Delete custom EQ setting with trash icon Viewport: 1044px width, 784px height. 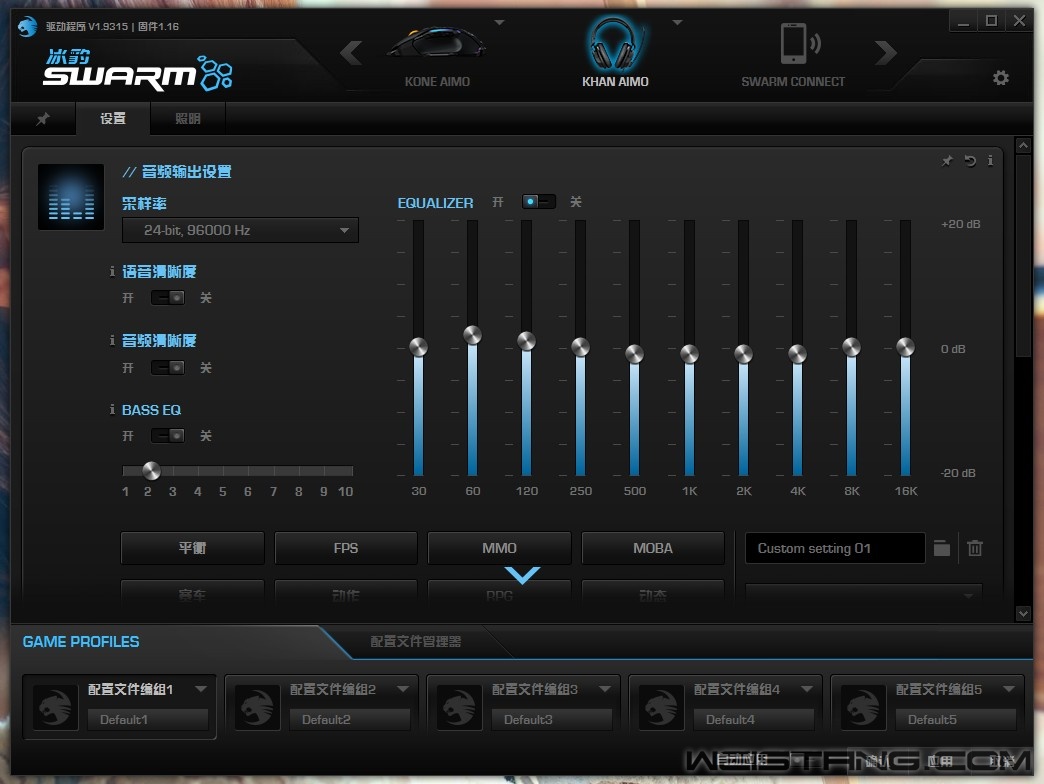point(975,548)
